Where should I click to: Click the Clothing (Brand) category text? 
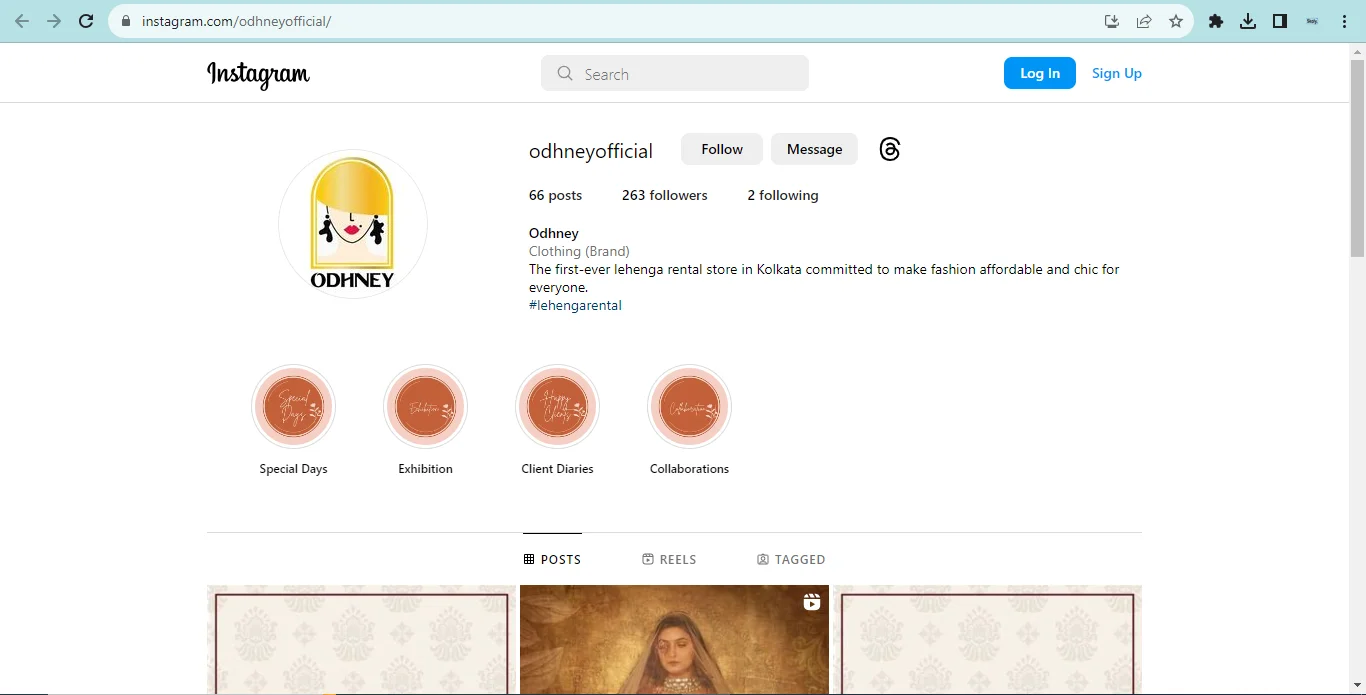coord(579,251)
